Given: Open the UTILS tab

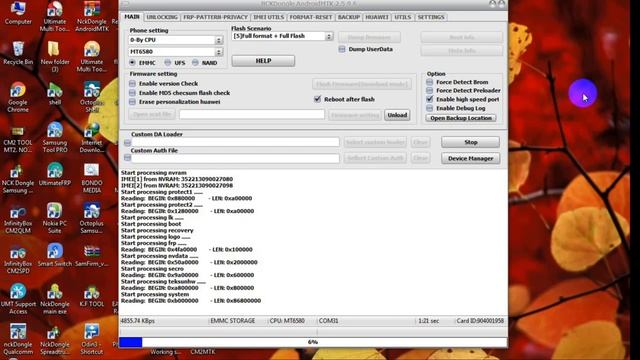Looking at the screenshot, I should coord(402,17).
